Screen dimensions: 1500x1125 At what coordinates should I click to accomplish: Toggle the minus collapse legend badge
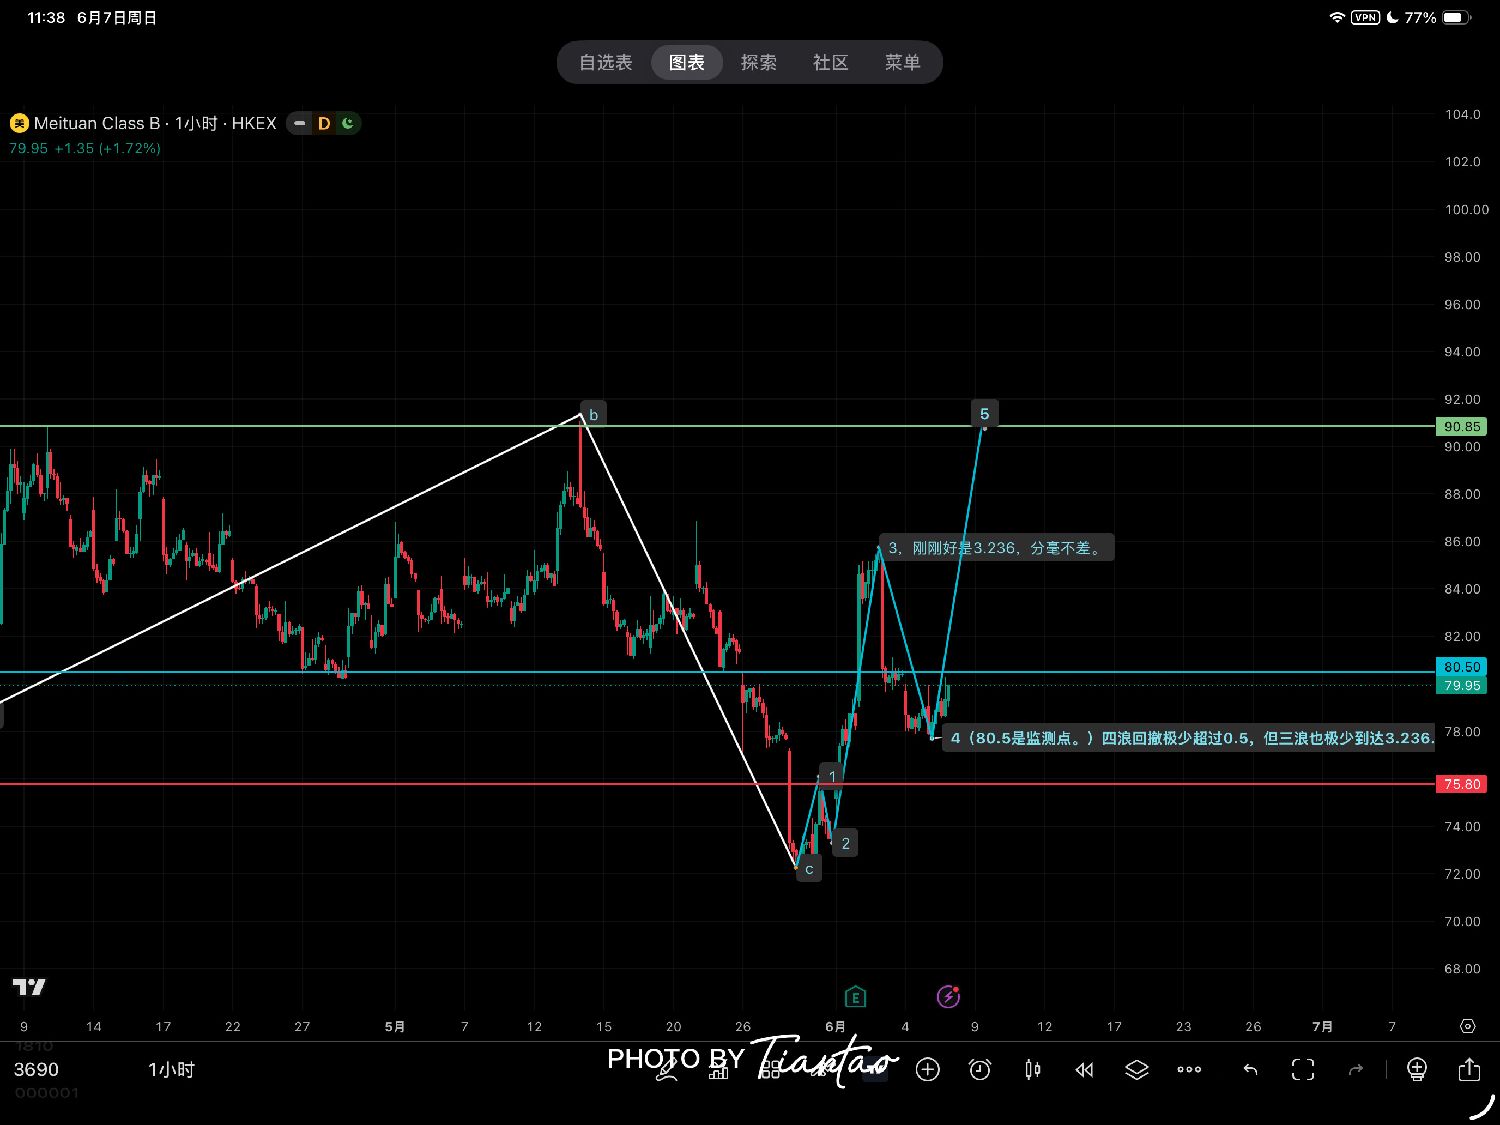300,123
